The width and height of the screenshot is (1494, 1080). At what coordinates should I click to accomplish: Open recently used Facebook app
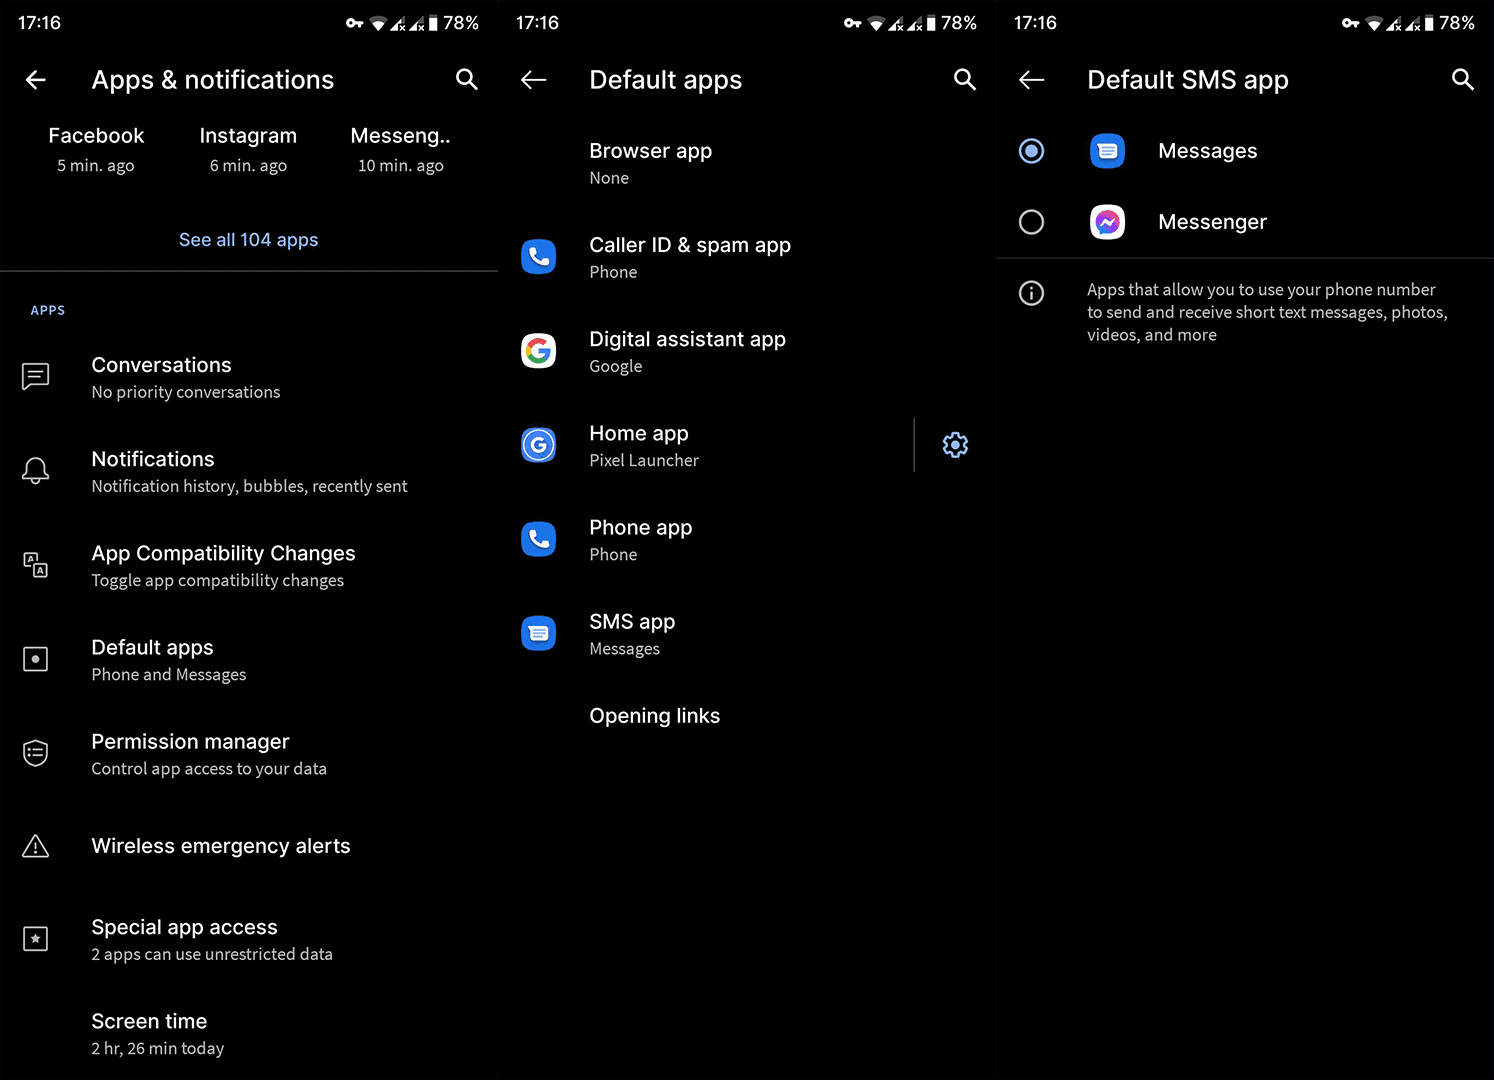tap(96, 149)
